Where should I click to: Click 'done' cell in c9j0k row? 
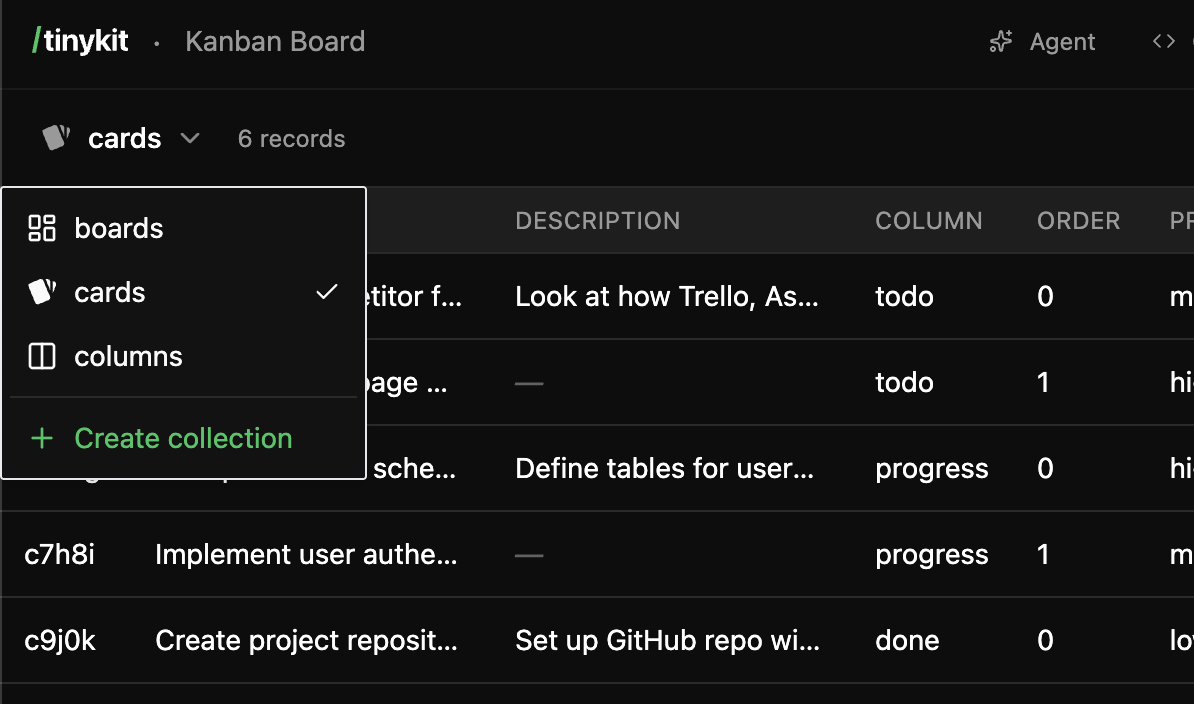907,640
